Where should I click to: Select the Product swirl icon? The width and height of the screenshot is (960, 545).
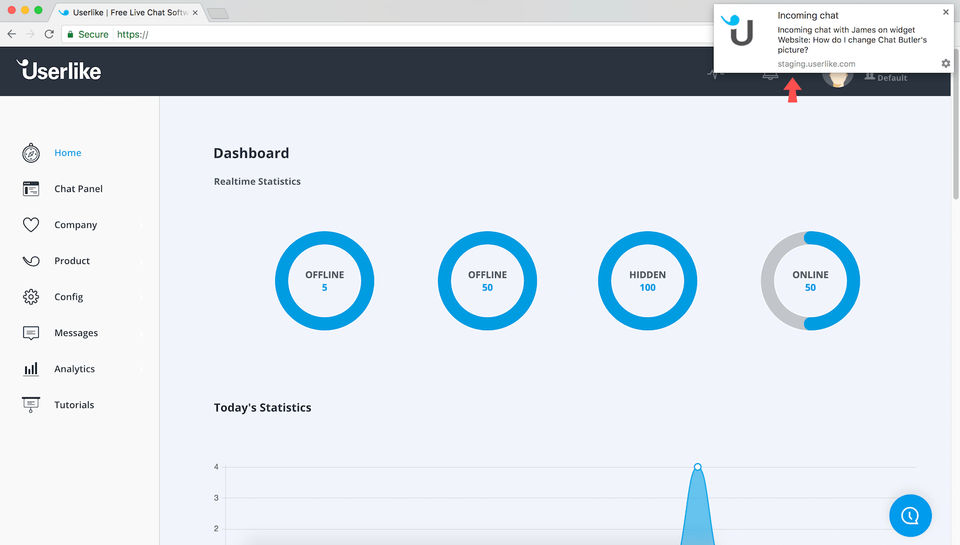point(31,261)
